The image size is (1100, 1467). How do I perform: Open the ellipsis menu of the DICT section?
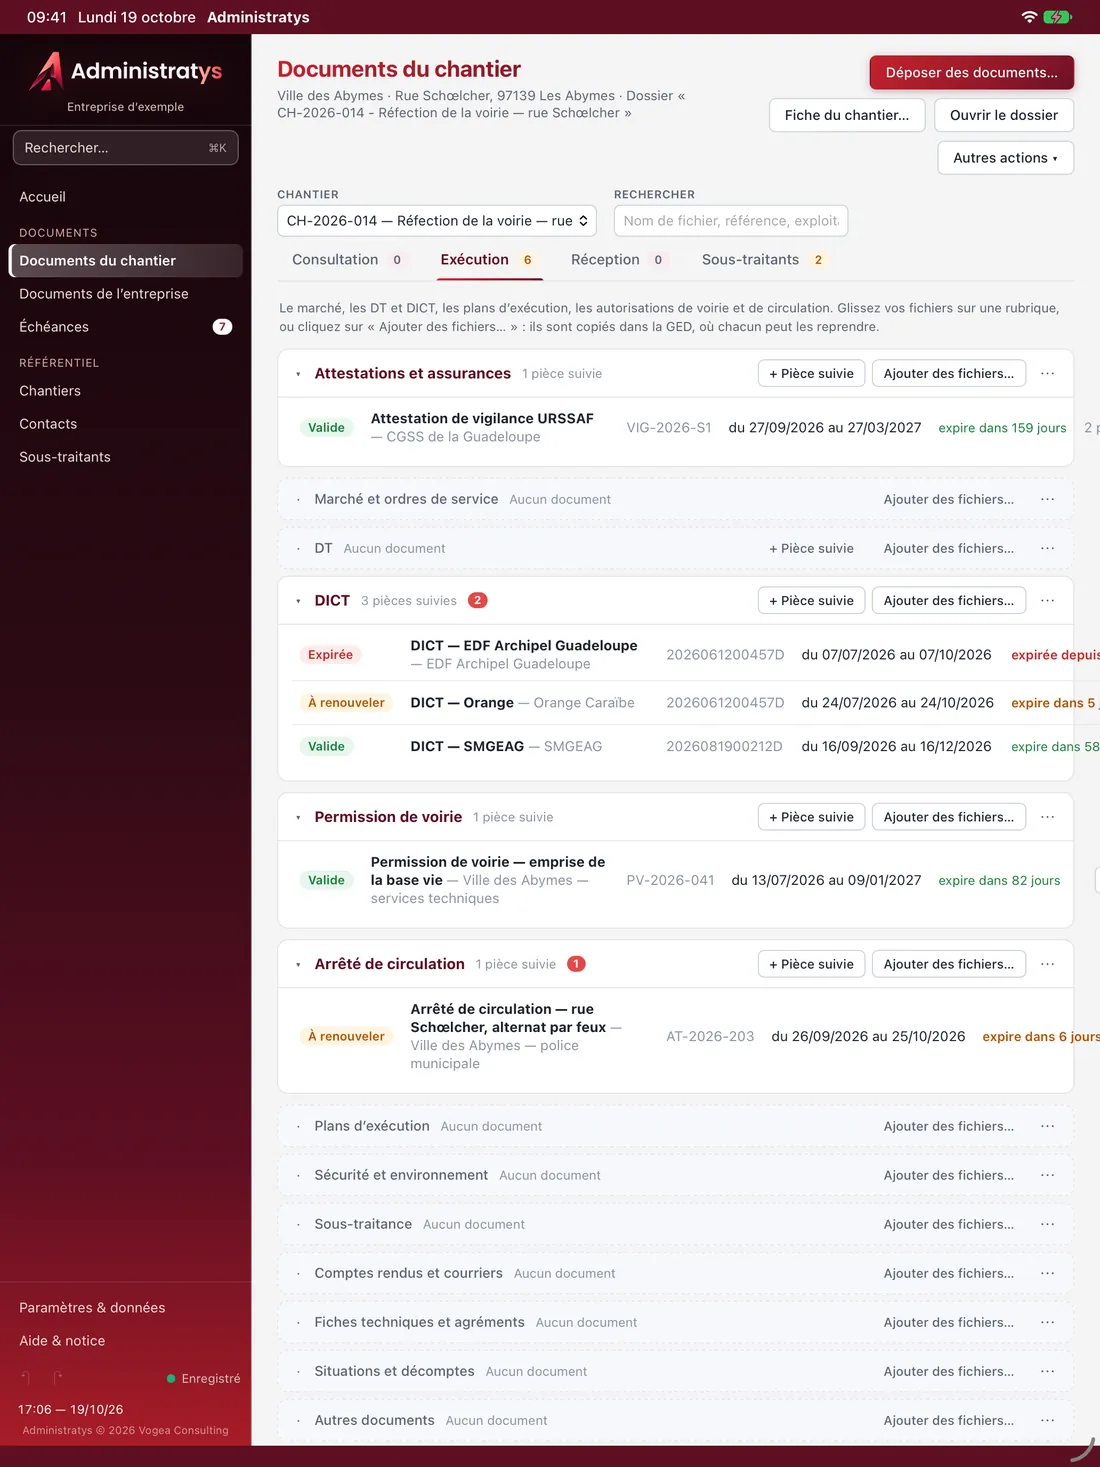tap(1048, 600)
